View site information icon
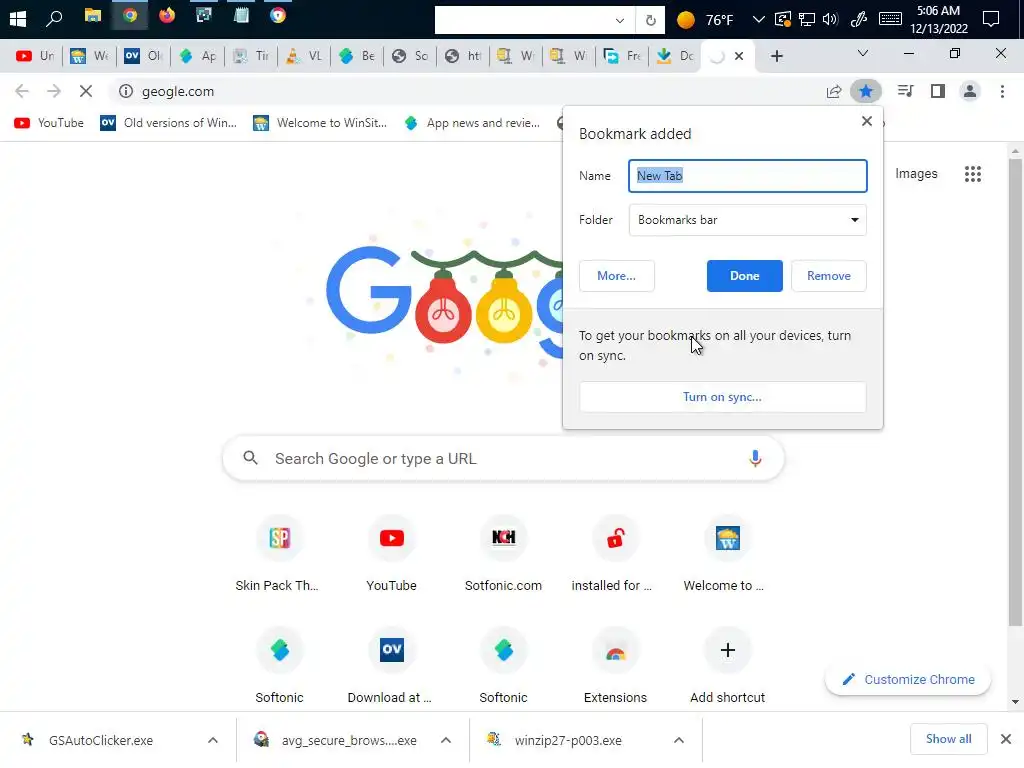 125,91
